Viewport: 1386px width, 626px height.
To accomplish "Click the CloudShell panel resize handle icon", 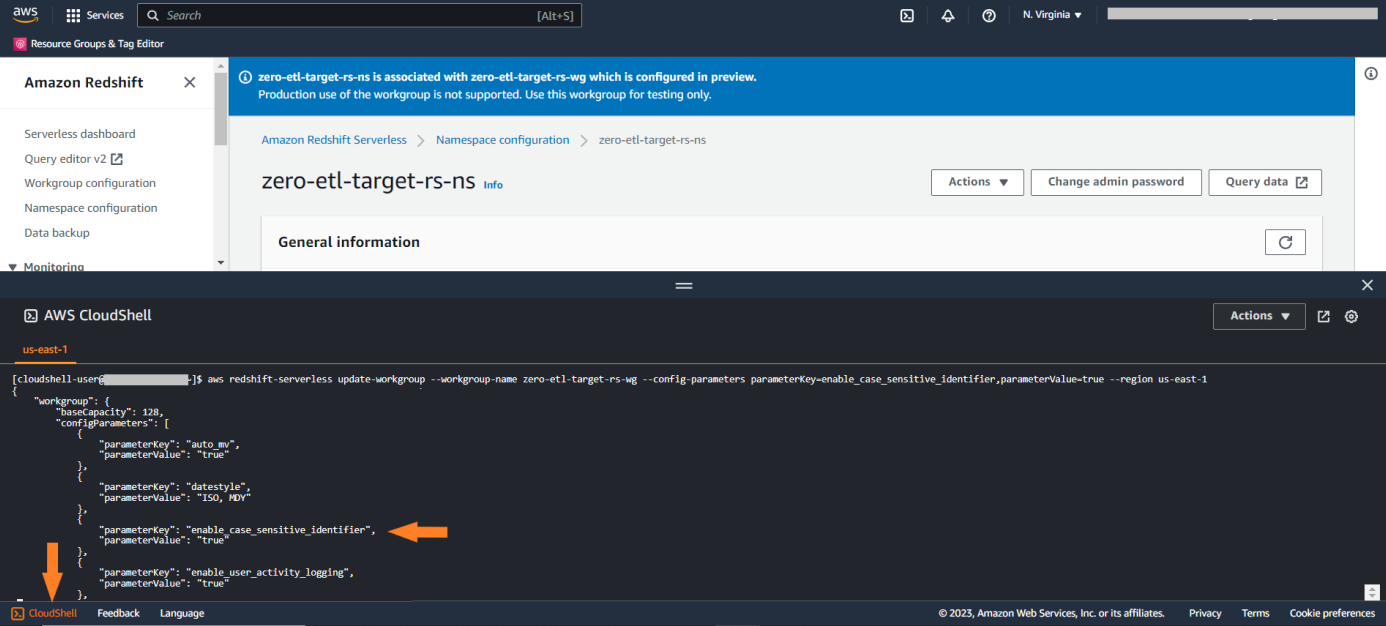I will 684,285.
